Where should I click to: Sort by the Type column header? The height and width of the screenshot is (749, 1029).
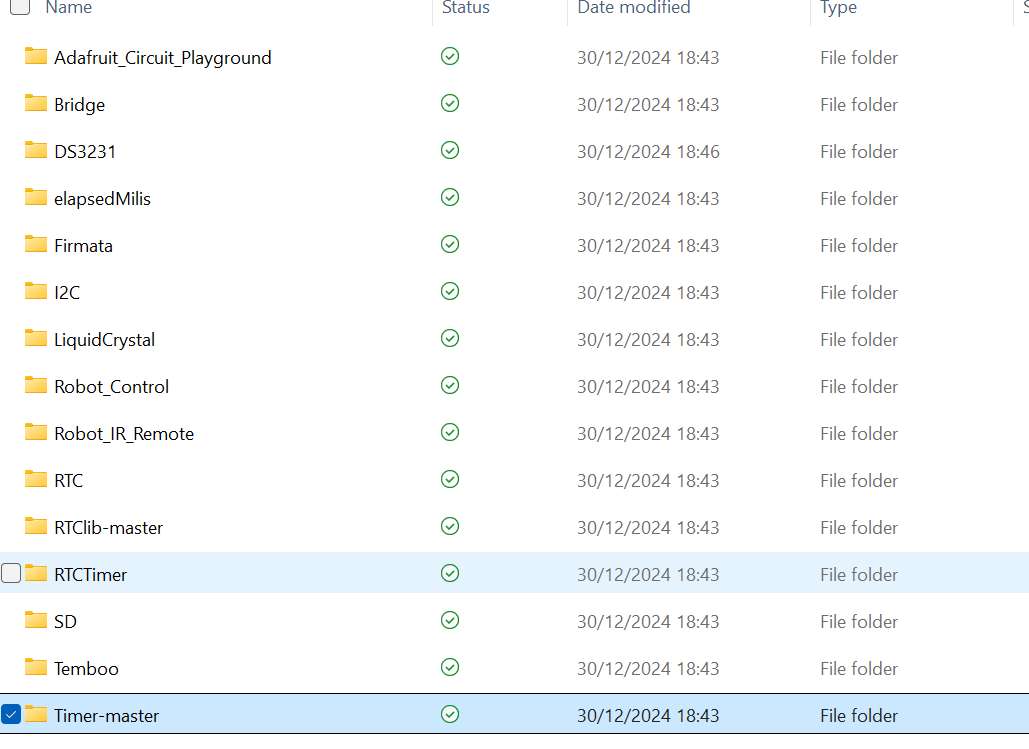pyautogui.click(x=839, y=7)
